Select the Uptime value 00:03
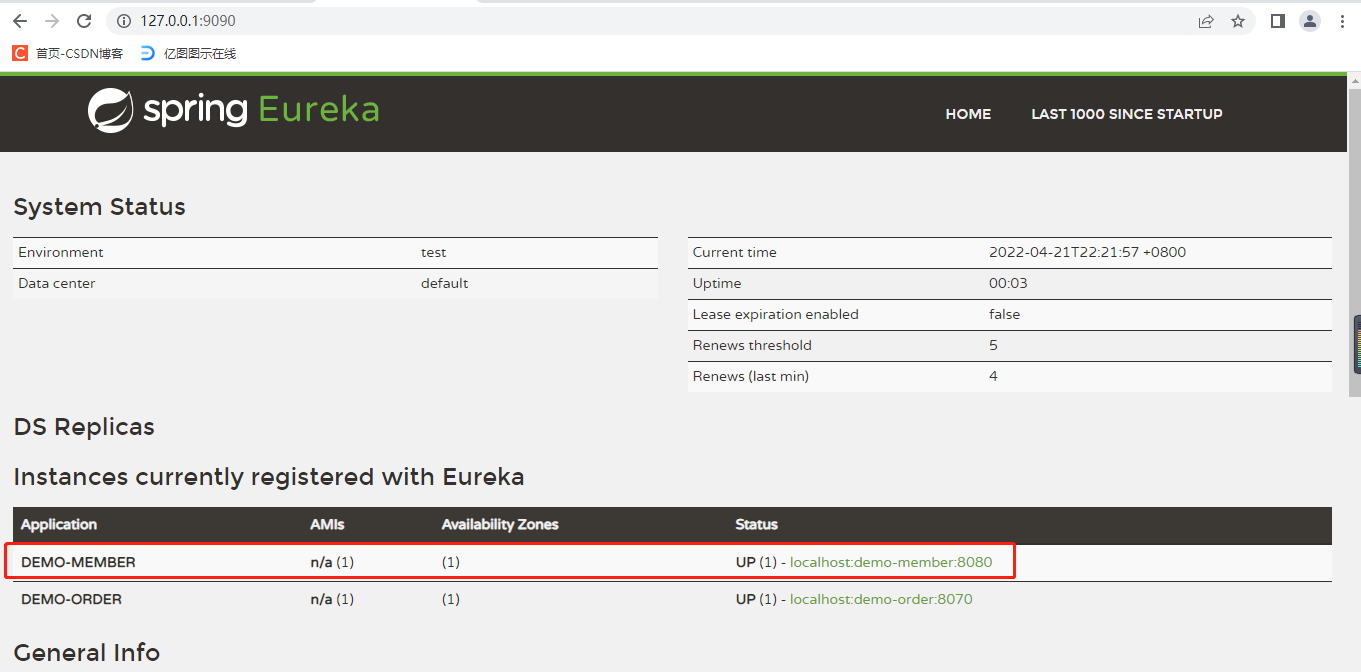This screenshot has width=1361, height=672. point(1008,283)
